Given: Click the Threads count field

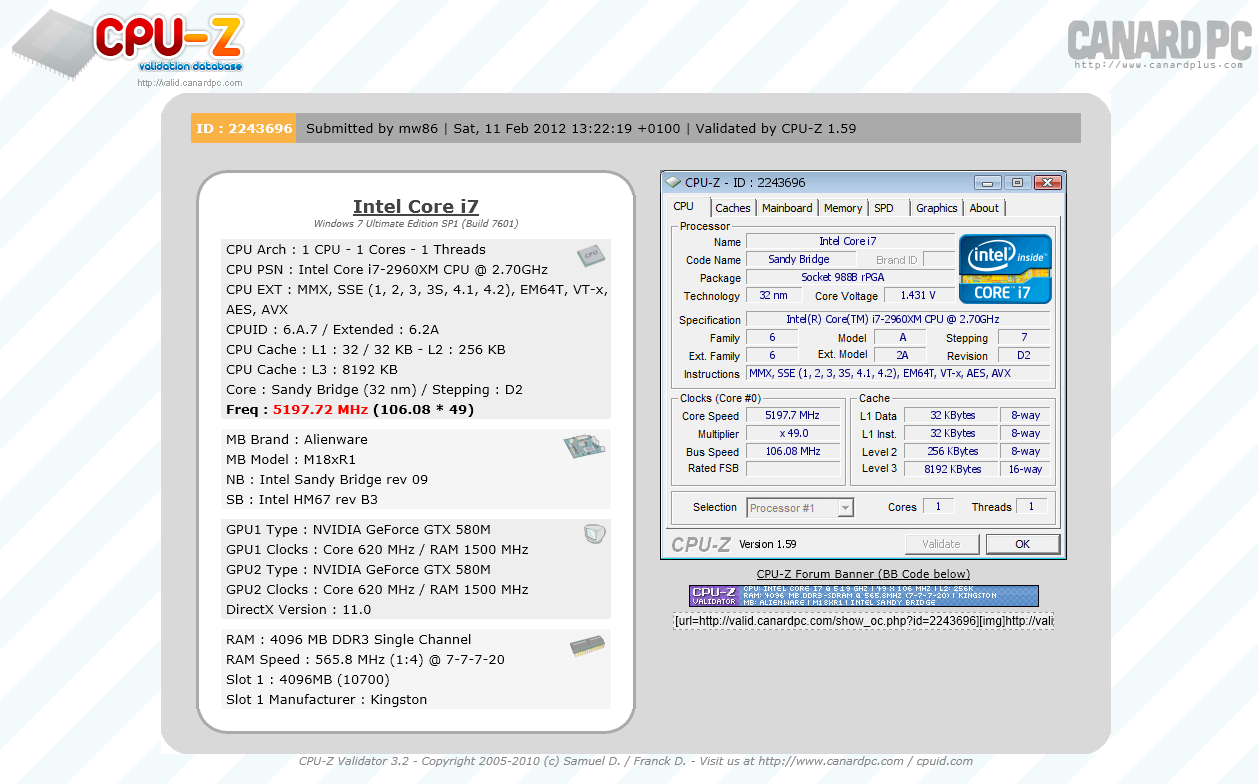Looking at the screenshot, I should click(x=1031, y=507).
